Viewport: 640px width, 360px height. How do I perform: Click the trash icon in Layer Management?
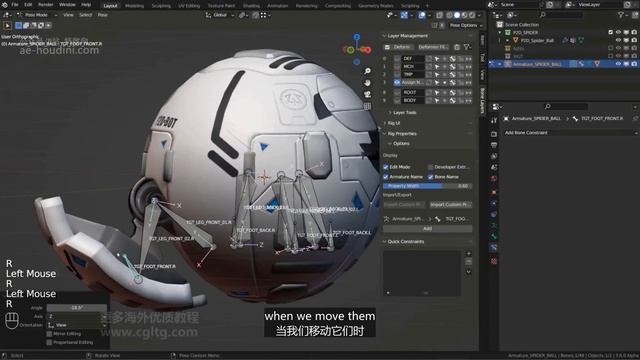[457, 47]
